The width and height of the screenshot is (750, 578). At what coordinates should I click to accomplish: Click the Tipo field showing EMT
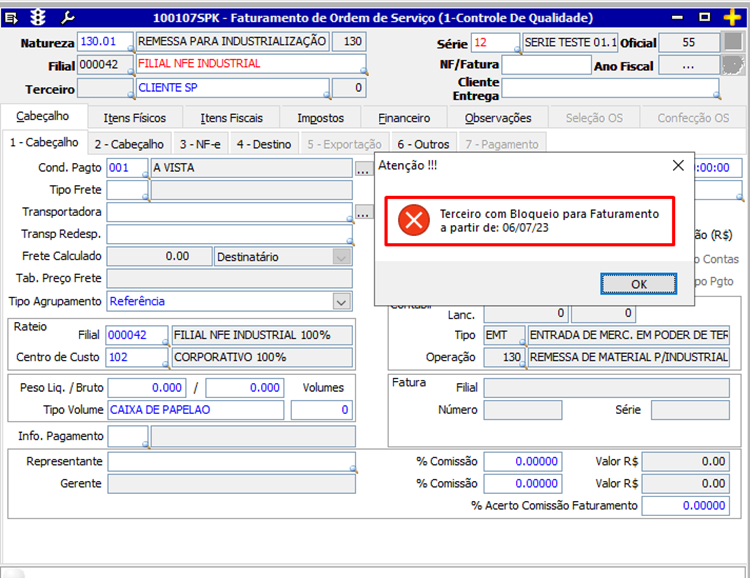504,335
